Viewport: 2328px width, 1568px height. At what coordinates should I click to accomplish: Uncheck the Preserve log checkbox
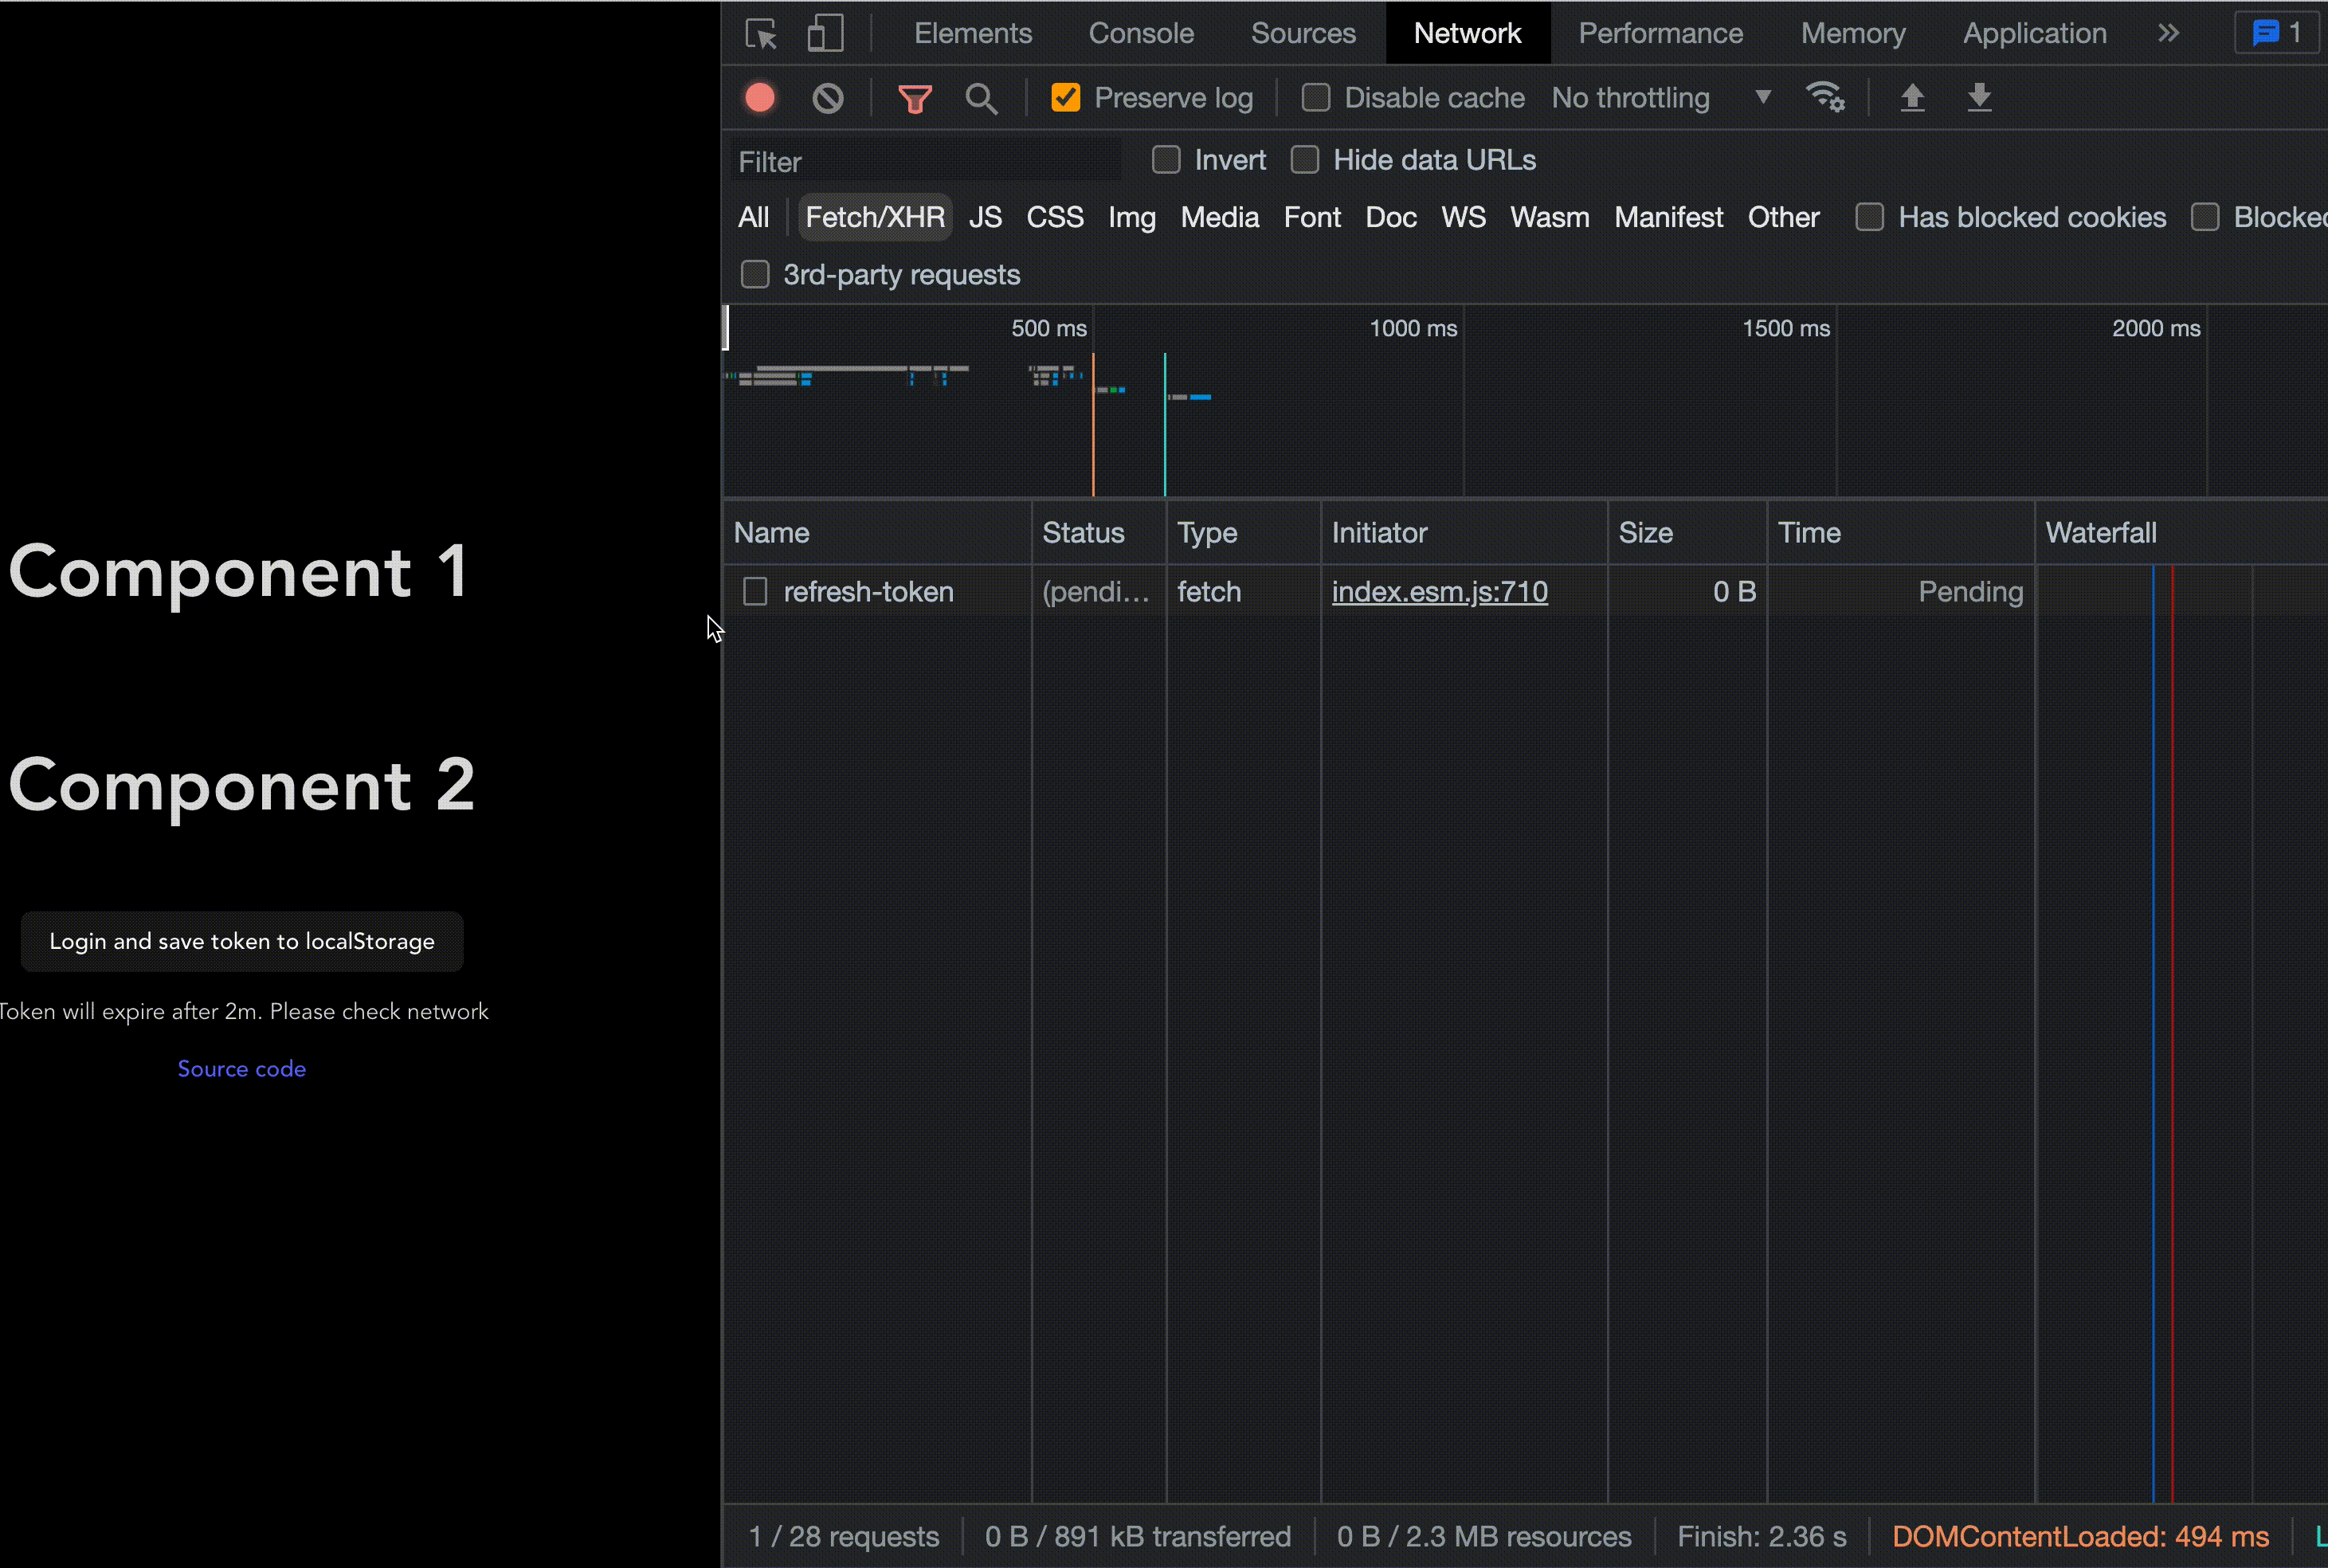(x=1066, y=98)
